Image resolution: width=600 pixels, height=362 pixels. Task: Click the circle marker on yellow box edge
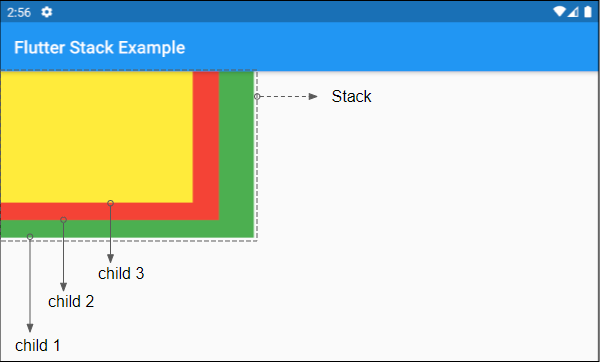110,203
